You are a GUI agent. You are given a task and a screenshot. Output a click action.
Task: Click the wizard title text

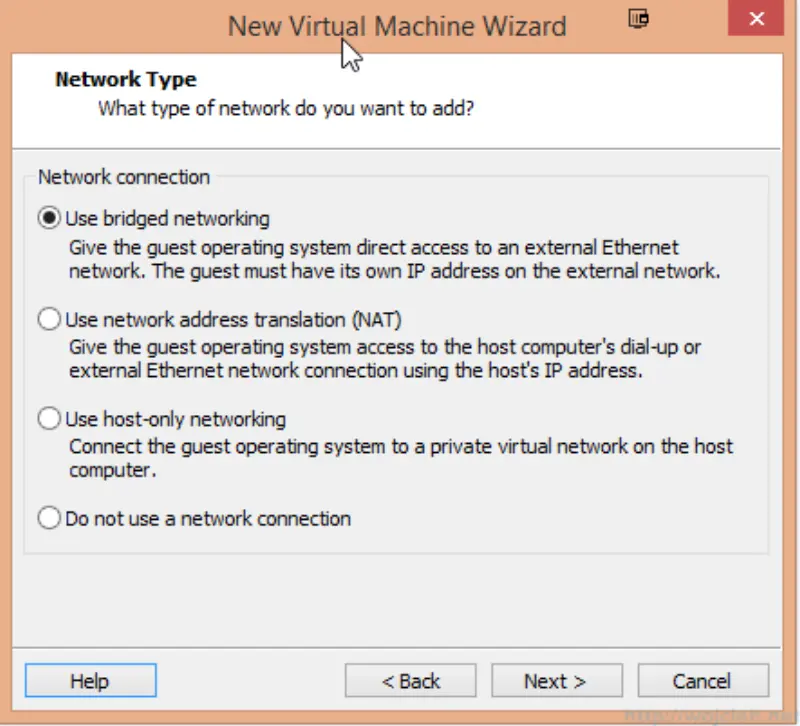coord(400,26)
